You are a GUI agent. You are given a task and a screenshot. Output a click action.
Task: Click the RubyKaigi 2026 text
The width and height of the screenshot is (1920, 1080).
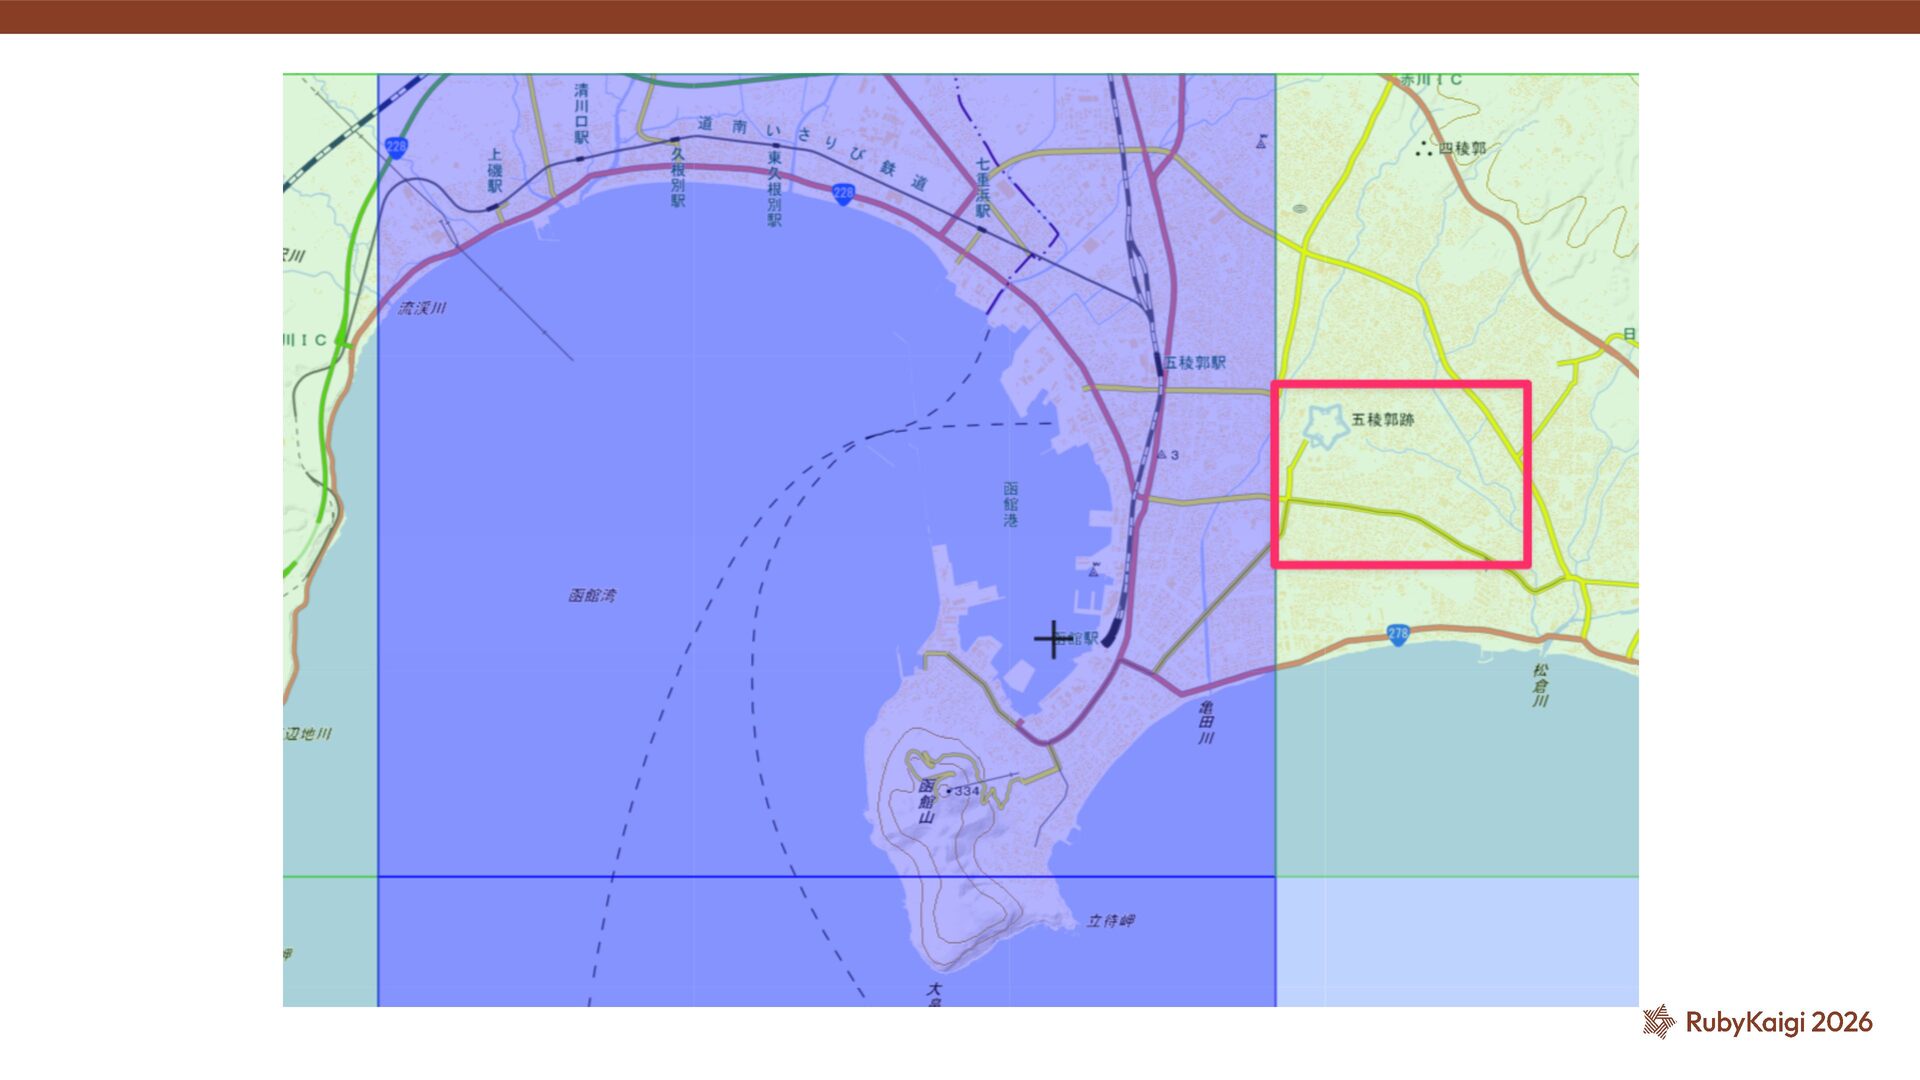click(x=1779, y=1022)
